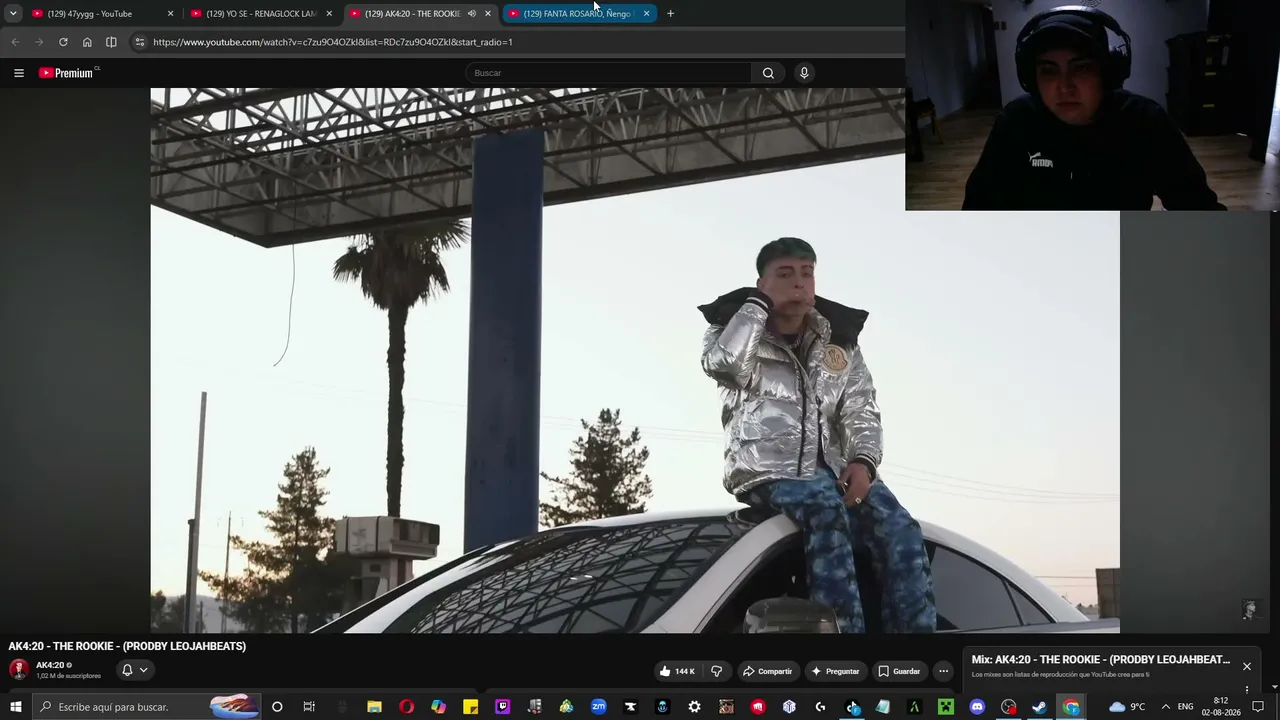
Task: Open Settings gear from taskbar
Action: (694, 707)
